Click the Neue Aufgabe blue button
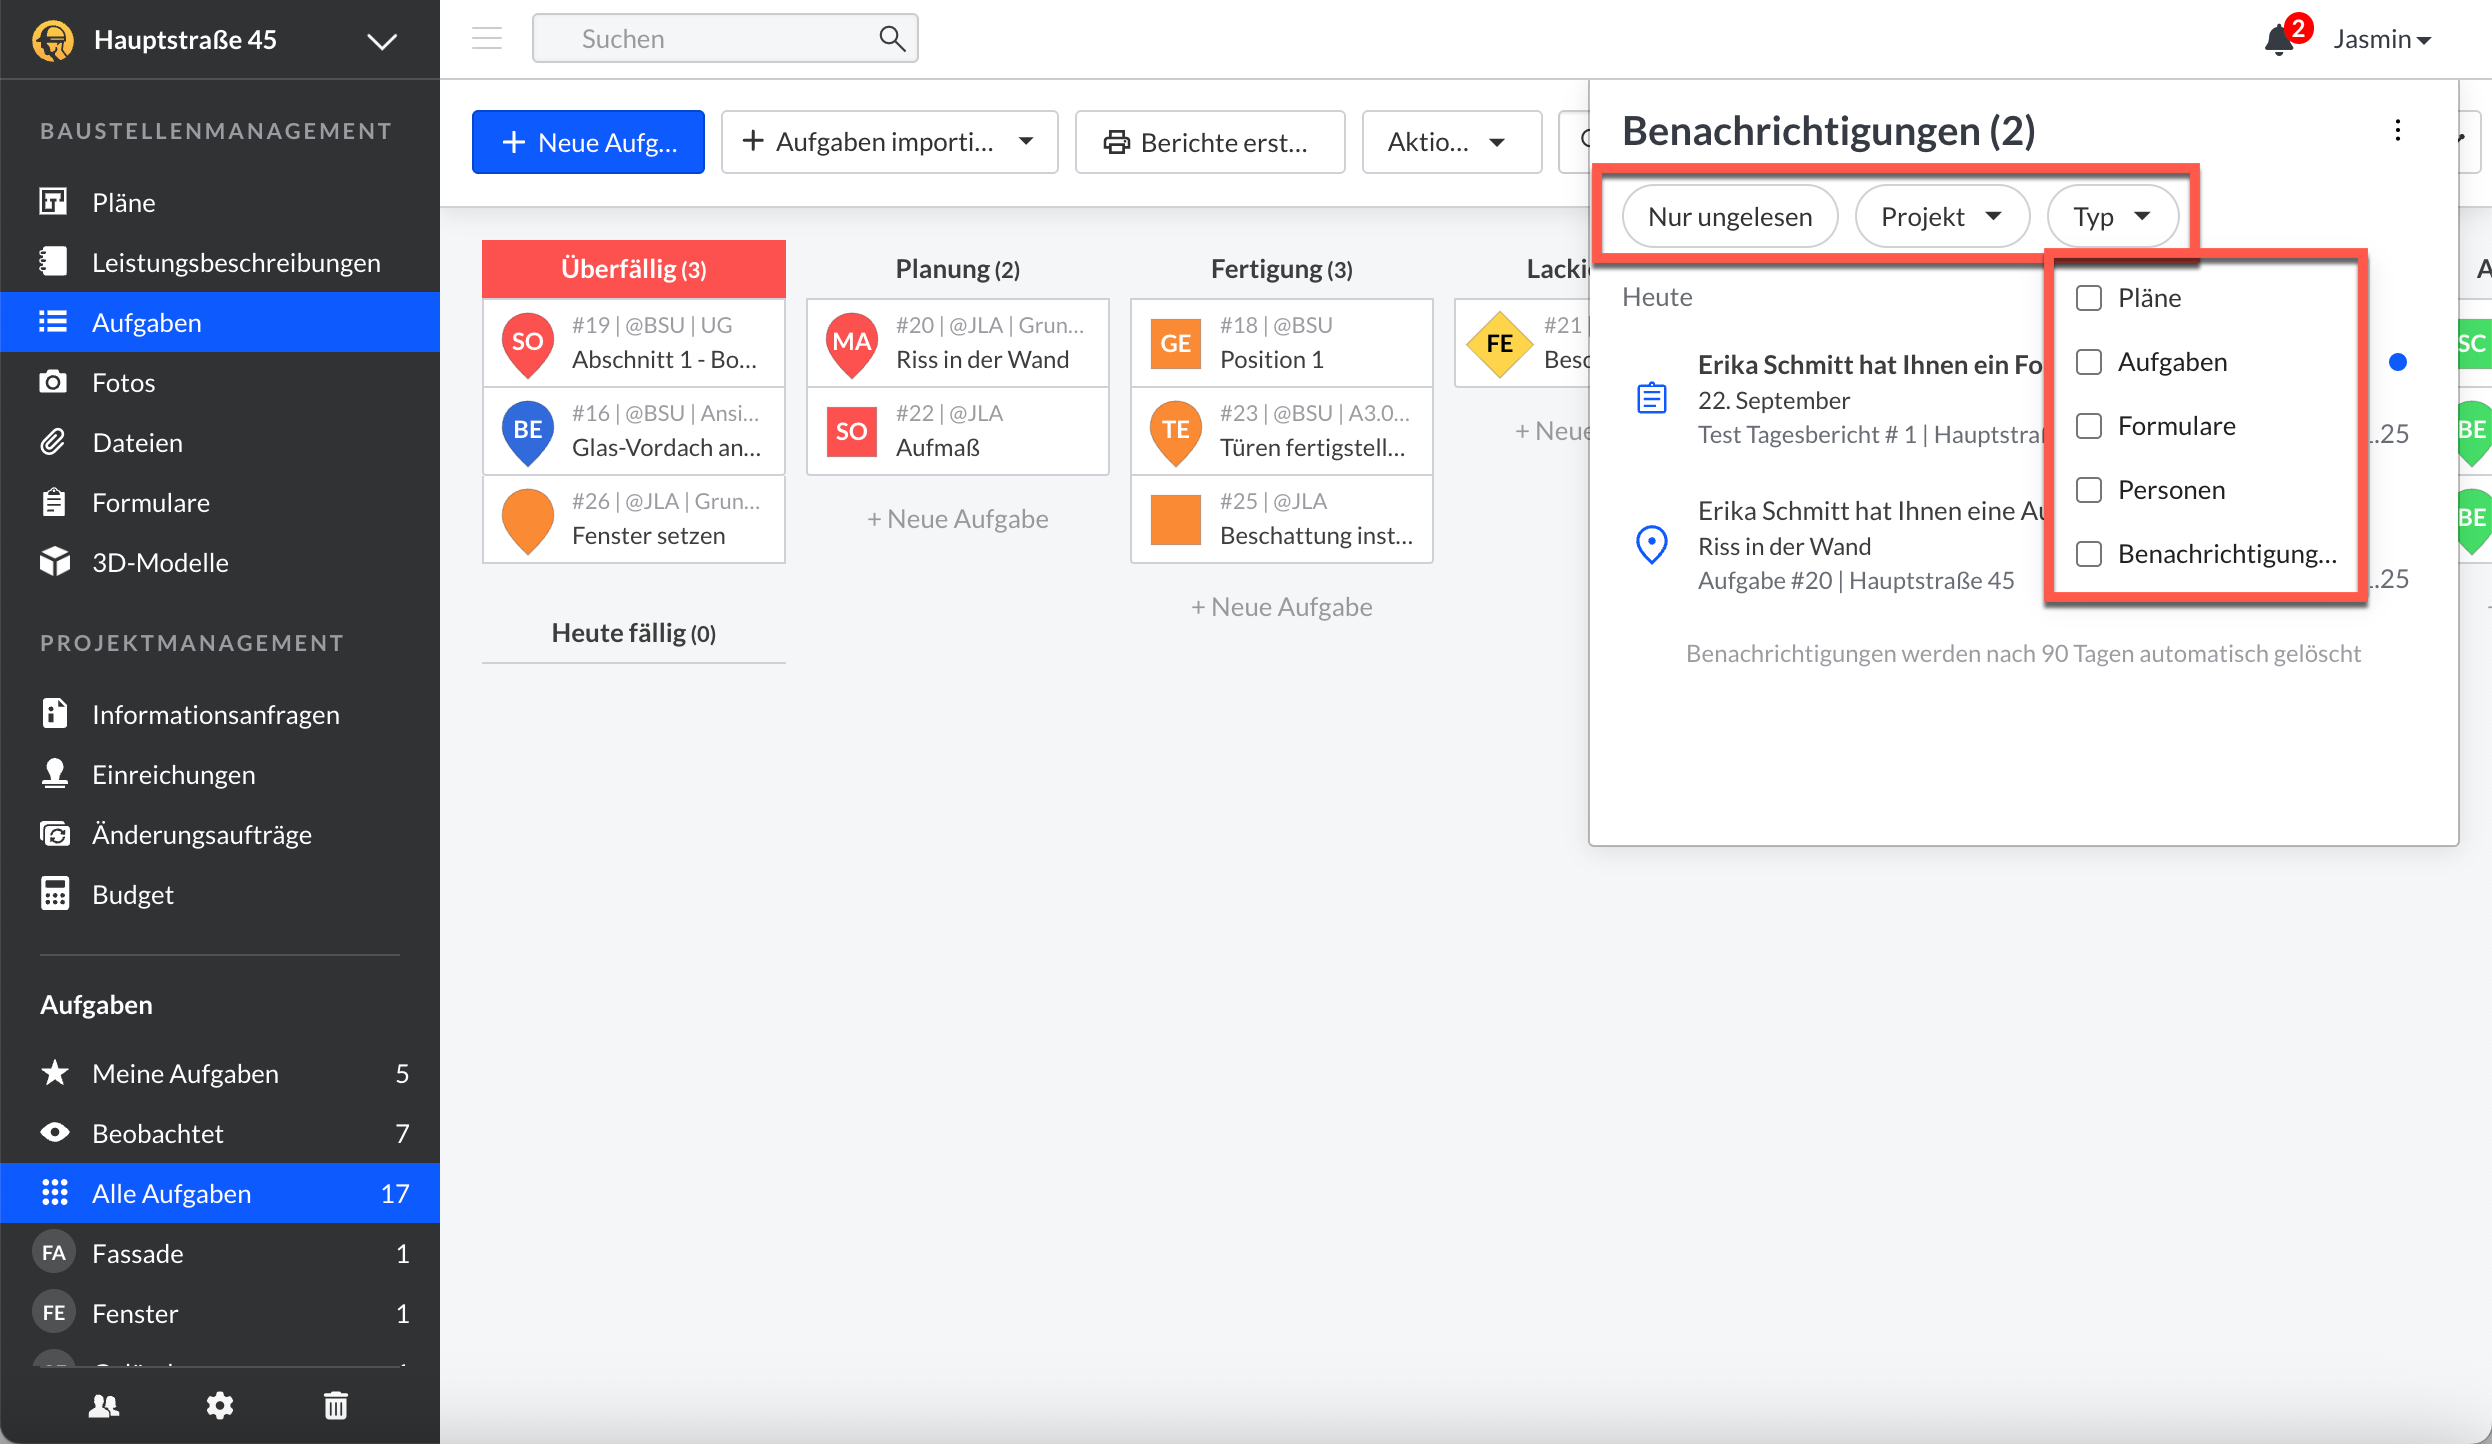 click(x=588, y=142)
